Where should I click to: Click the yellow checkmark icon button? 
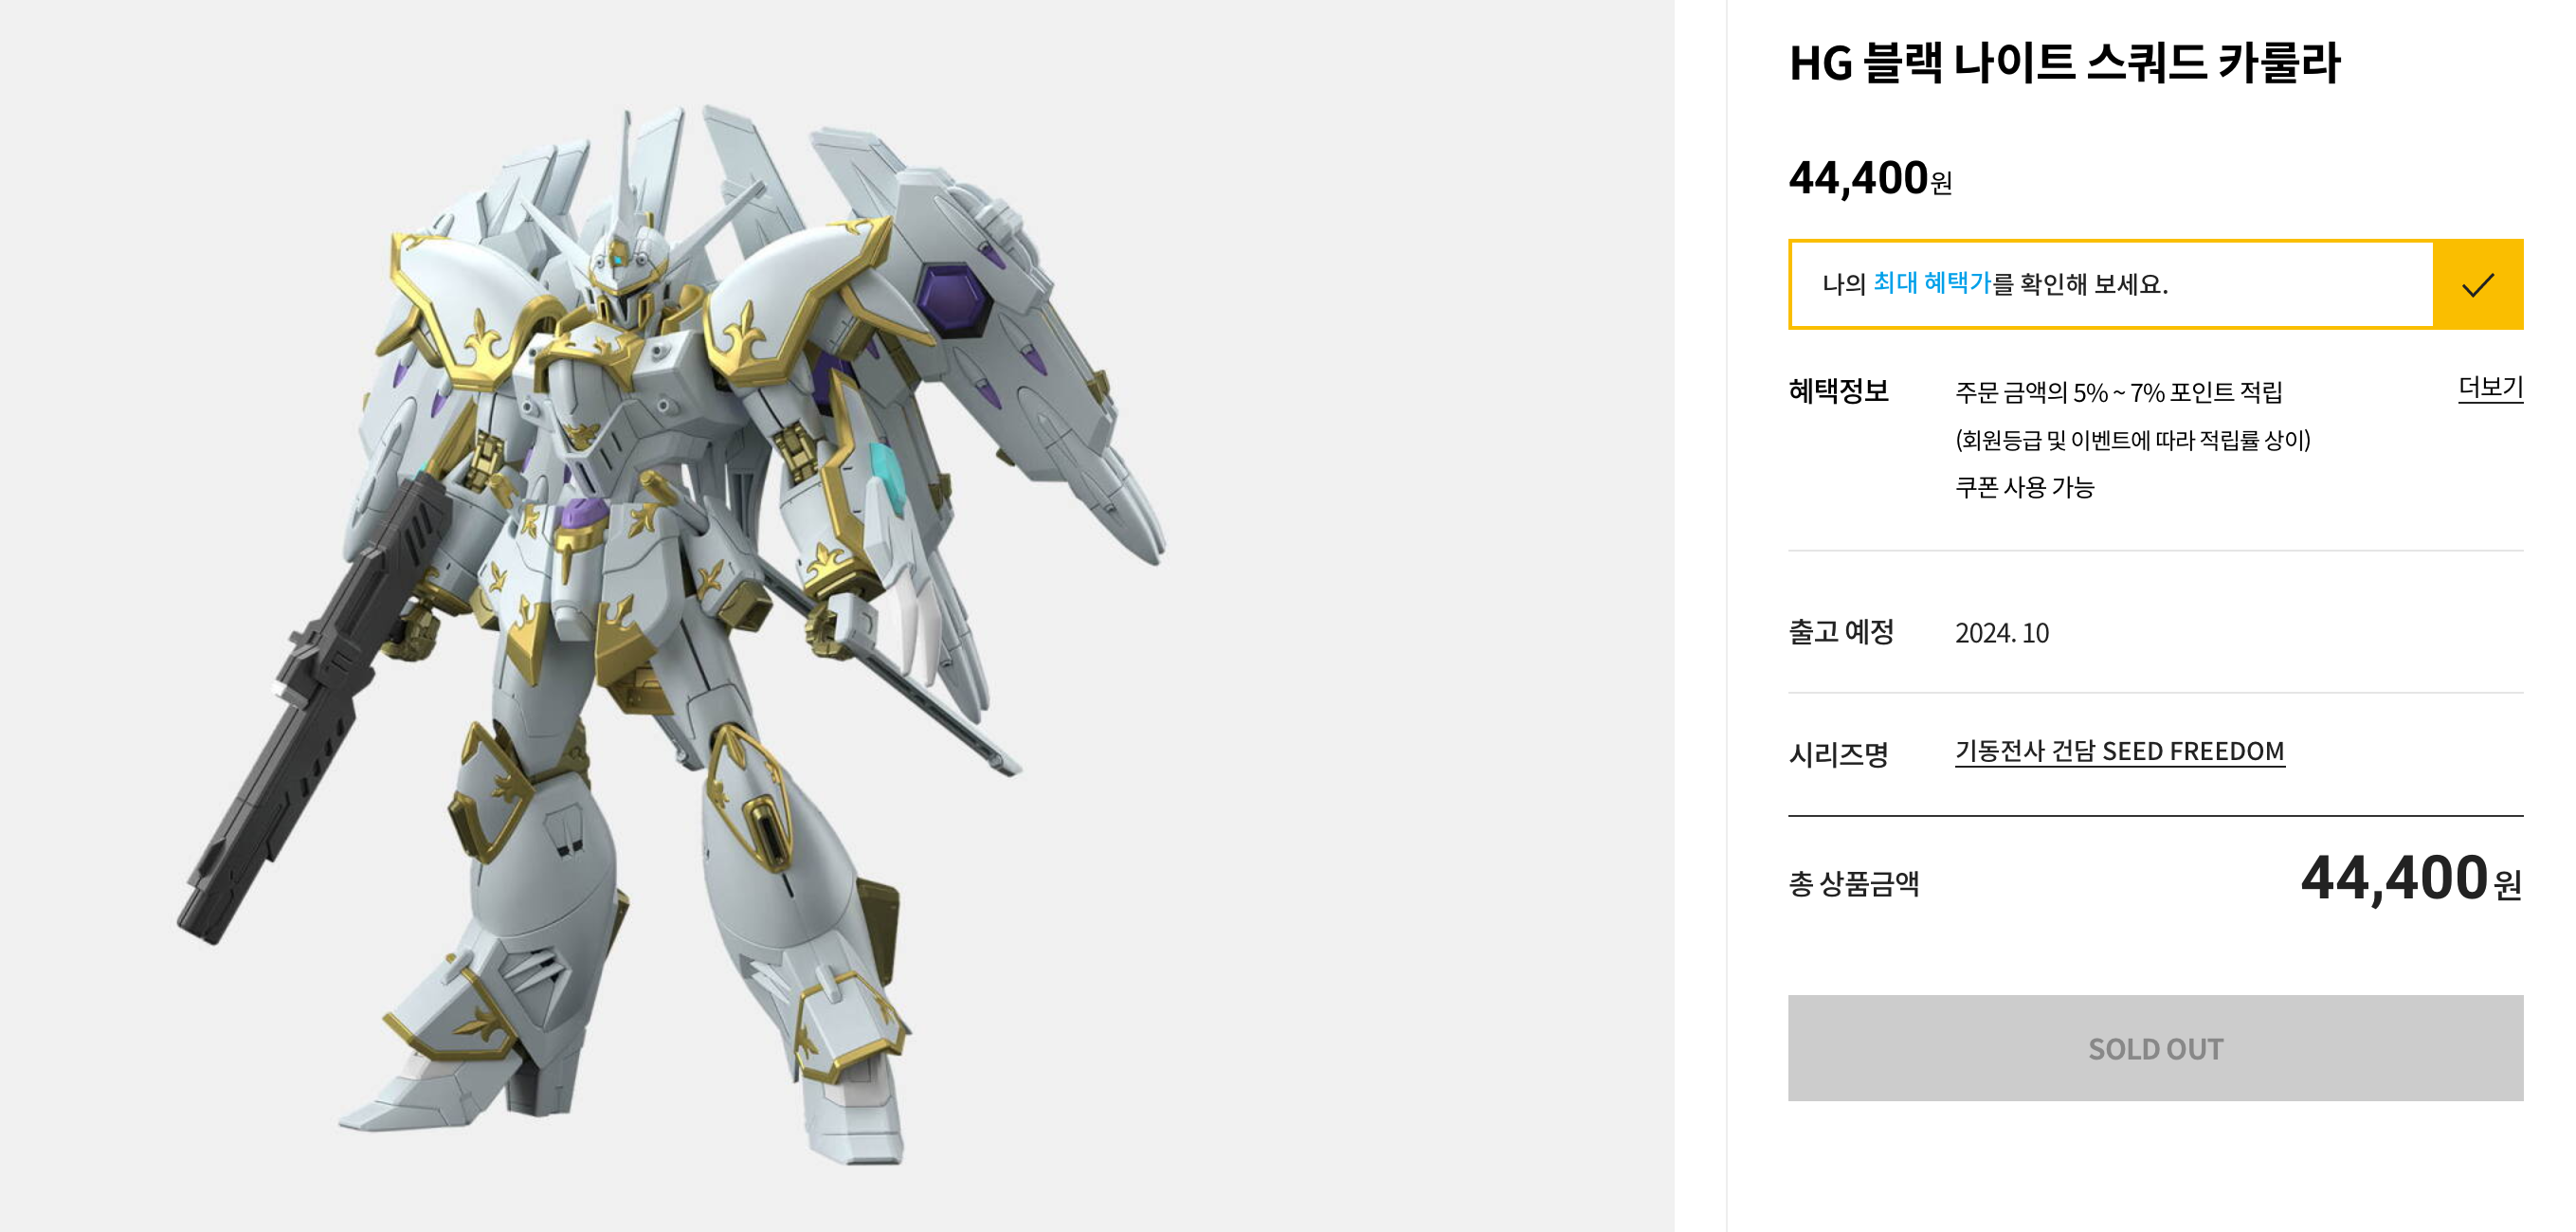click(2477, 285)
